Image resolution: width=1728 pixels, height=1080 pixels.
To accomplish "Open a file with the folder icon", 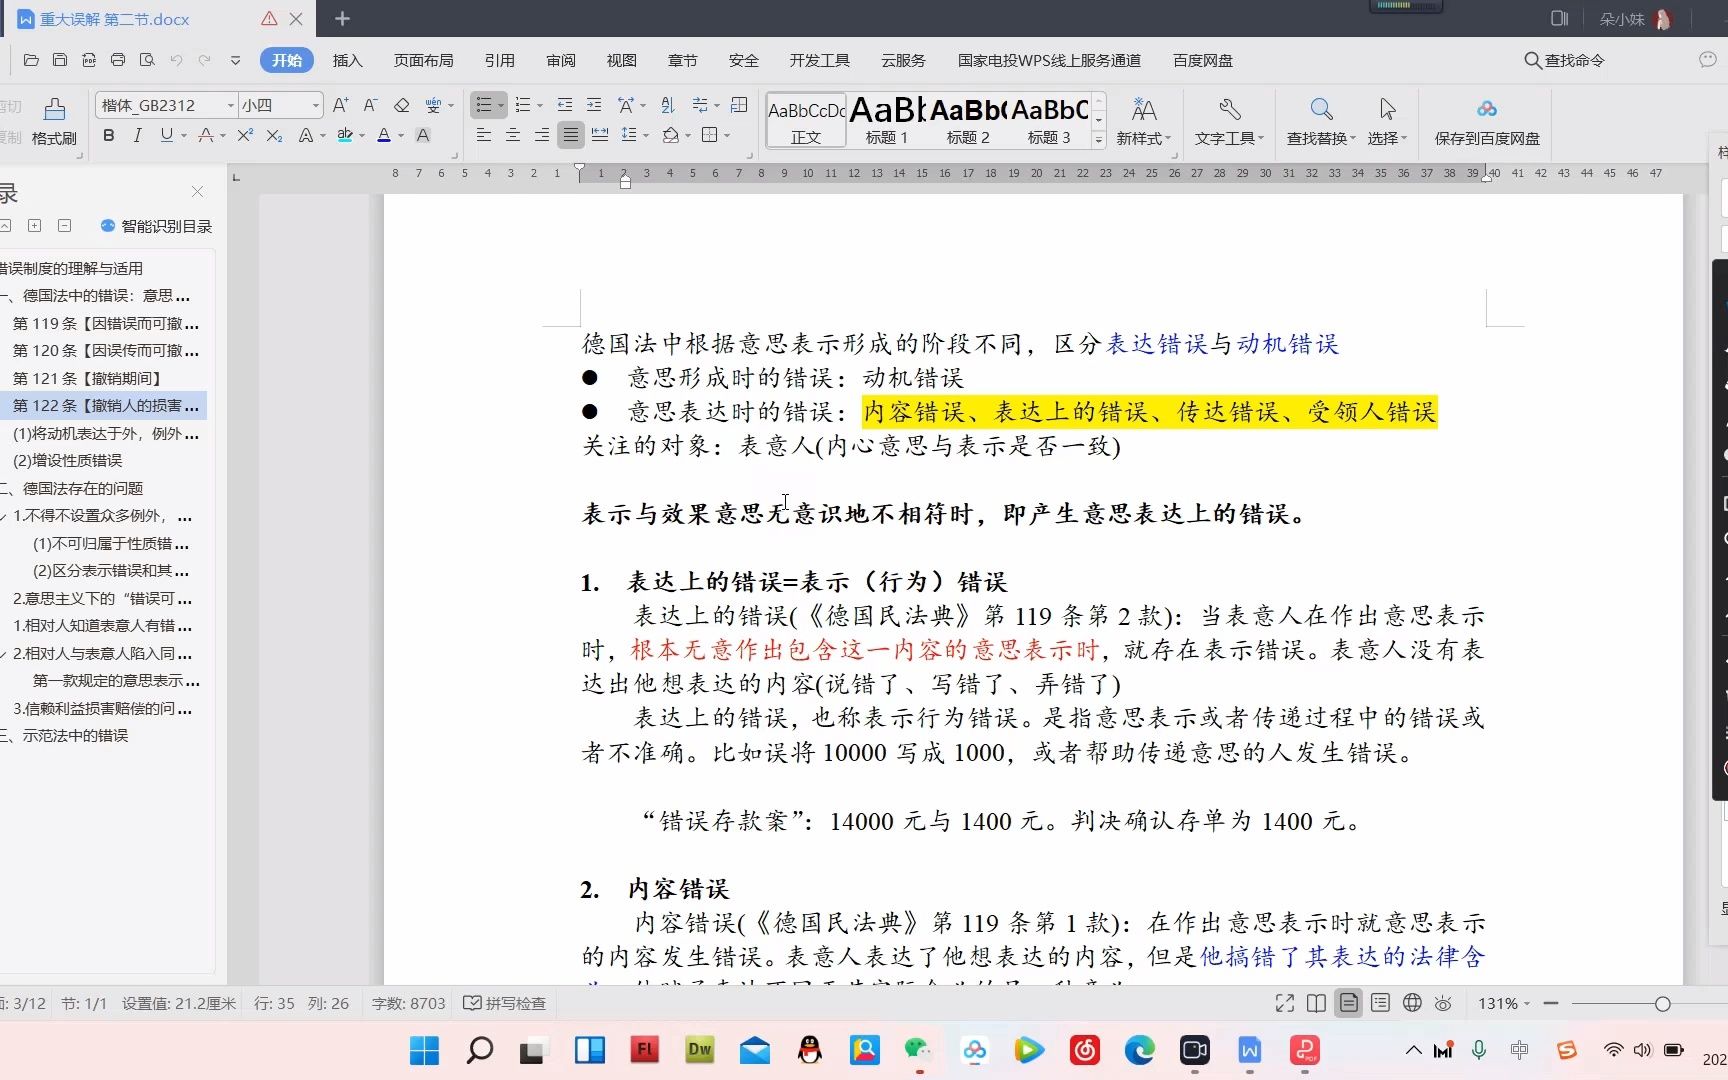I will (31, 60).
